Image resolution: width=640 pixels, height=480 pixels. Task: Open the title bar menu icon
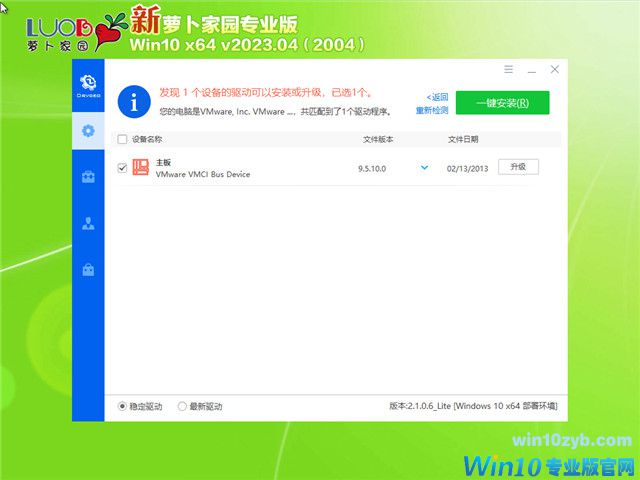[509, 70]
